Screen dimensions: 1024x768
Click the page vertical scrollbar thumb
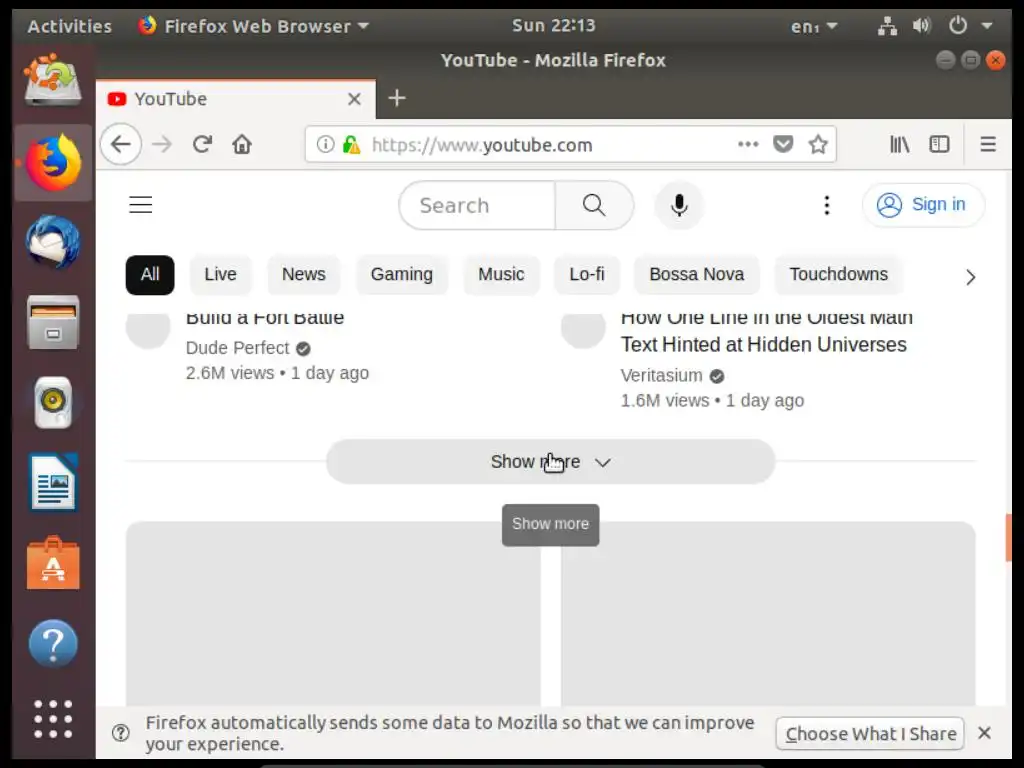(x=1008, y=538)
